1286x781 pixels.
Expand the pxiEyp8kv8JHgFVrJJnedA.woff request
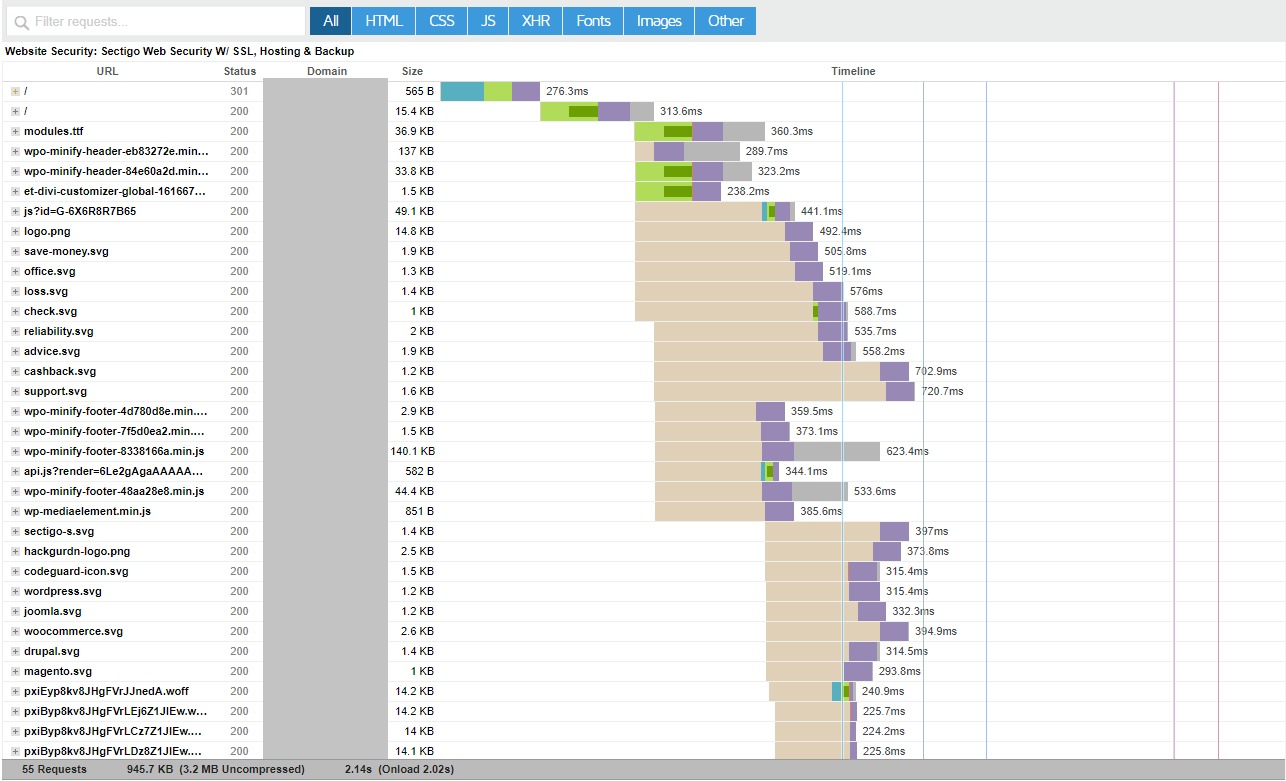click(x=15, y=691)
